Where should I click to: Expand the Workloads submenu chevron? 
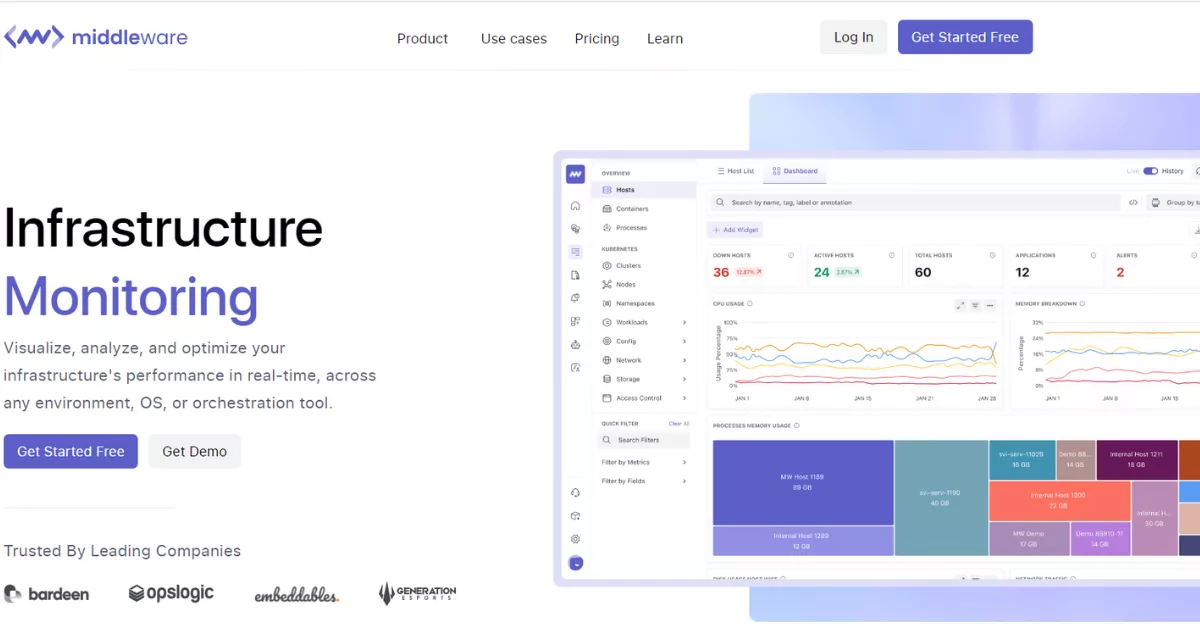(684, 323)
